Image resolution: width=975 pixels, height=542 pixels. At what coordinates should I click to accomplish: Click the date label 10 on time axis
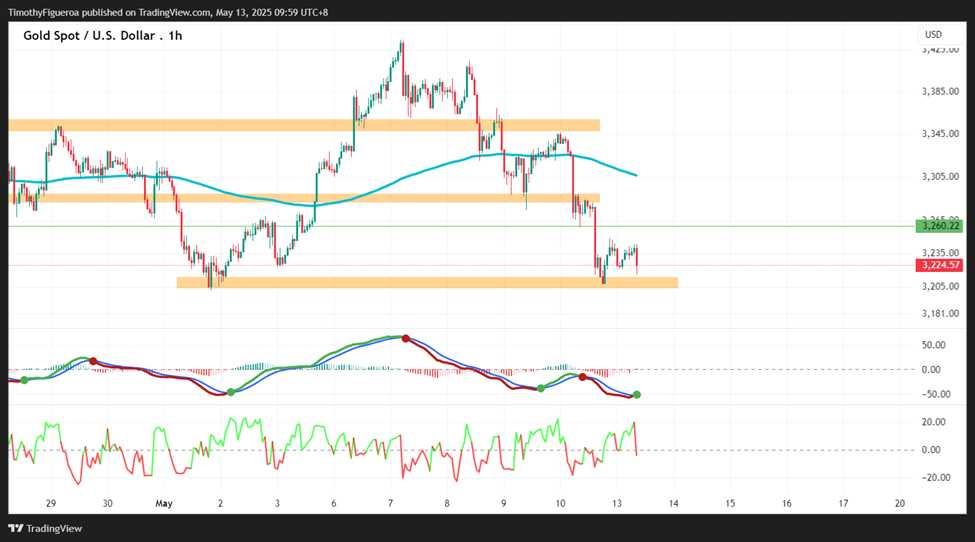tap(560, 503)
